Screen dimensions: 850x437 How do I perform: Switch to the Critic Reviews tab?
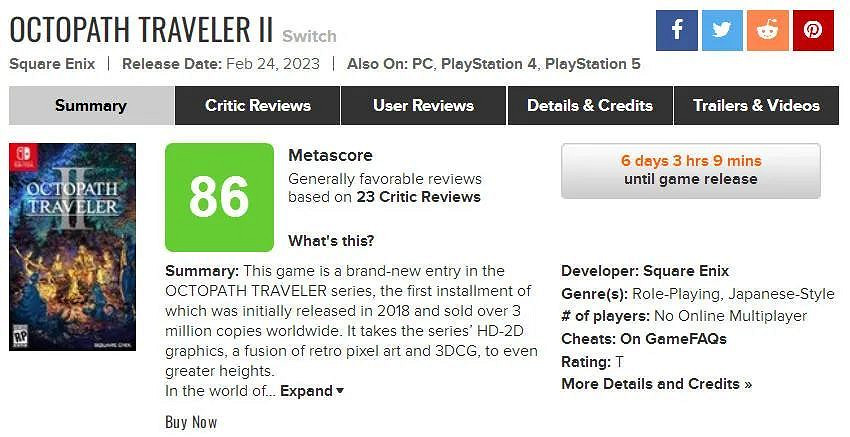258,105
